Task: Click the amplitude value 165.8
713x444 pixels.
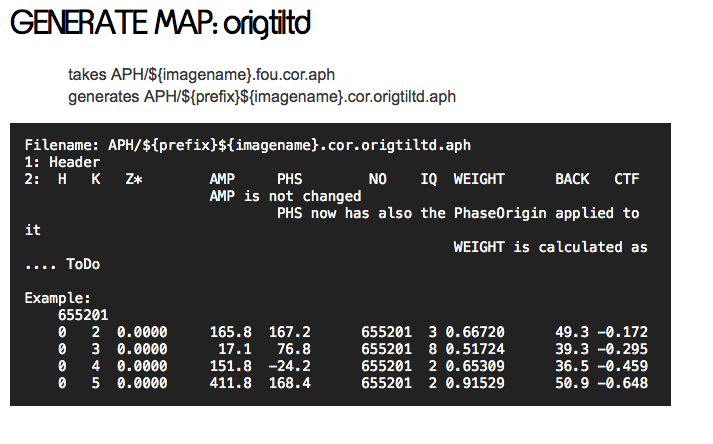Action: pyautogui.click(x=231, y=332)
